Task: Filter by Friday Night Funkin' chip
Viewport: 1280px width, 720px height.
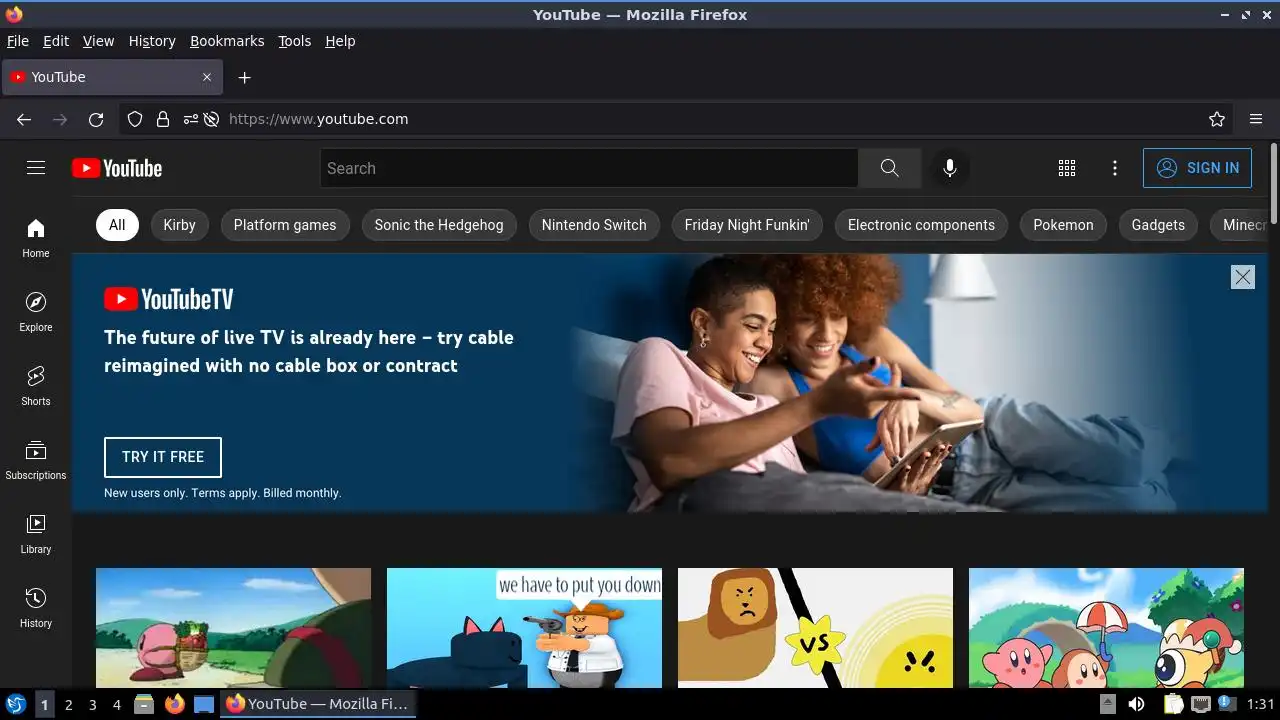Action: pos(747,225)
